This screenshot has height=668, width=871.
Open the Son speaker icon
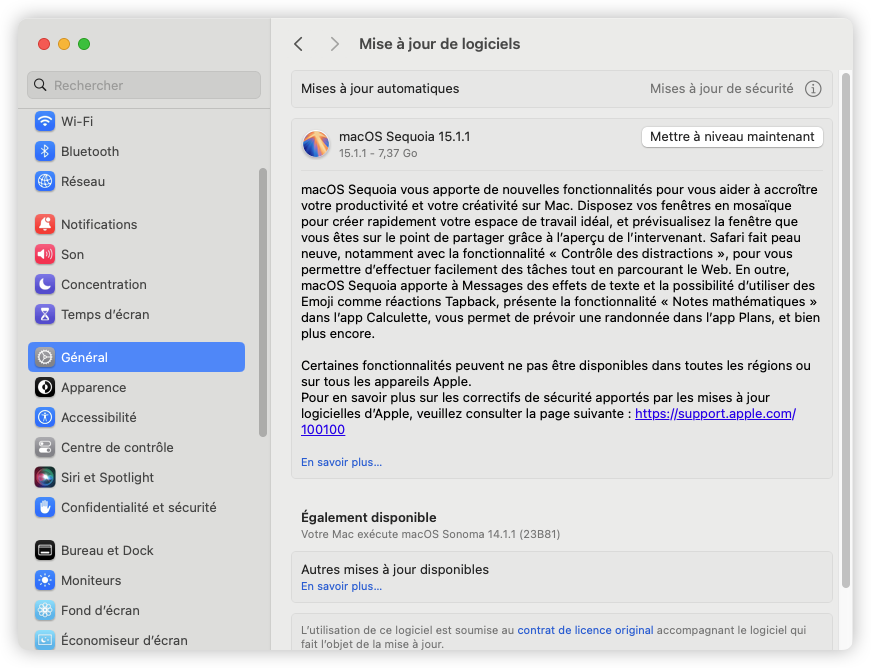[x=45, y=254]
